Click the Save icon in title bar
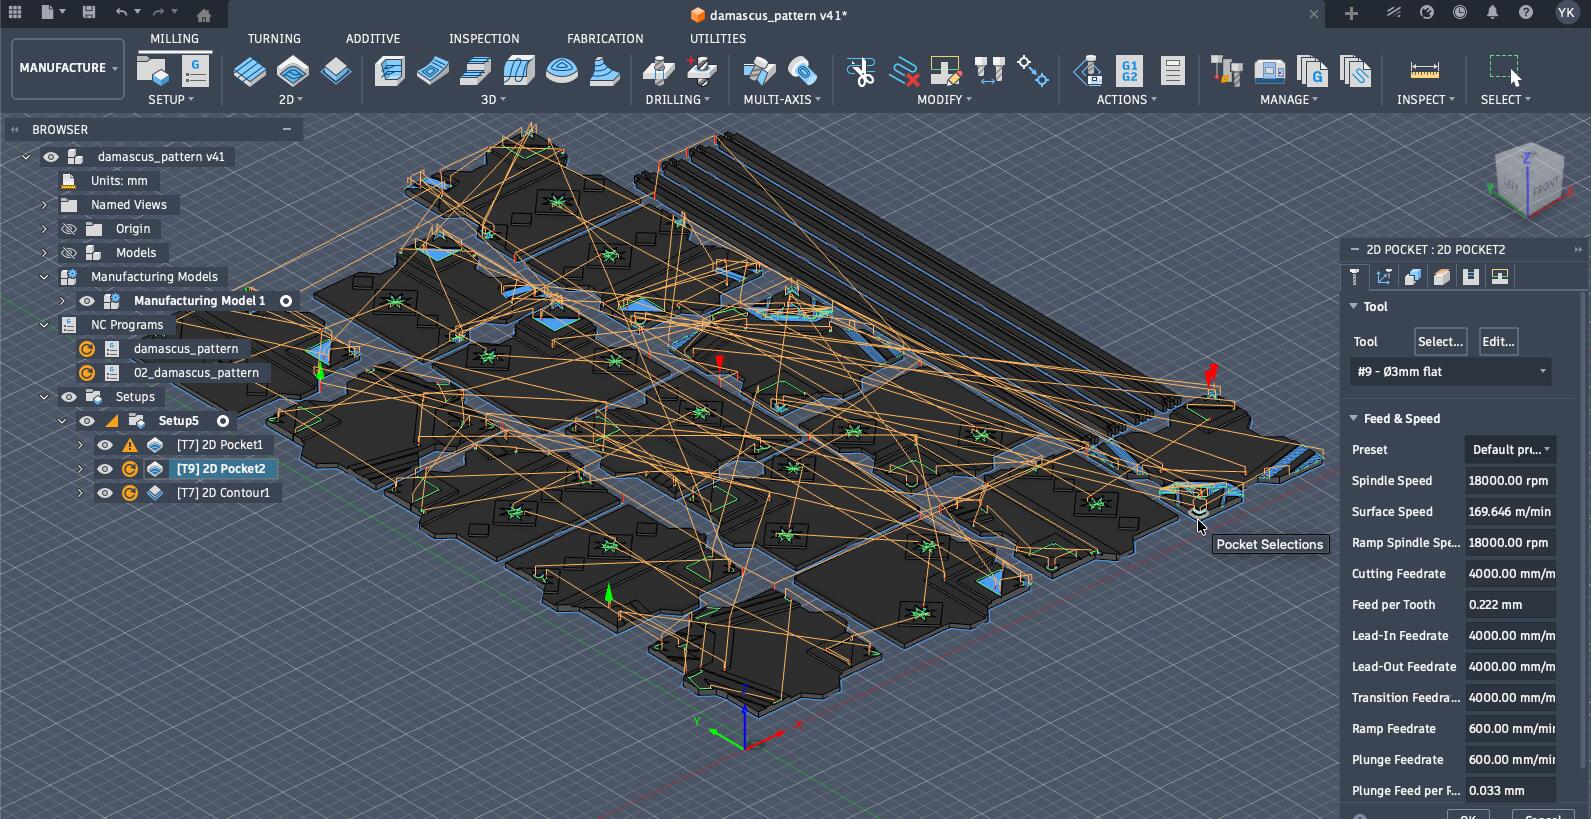 click(89, 13)
